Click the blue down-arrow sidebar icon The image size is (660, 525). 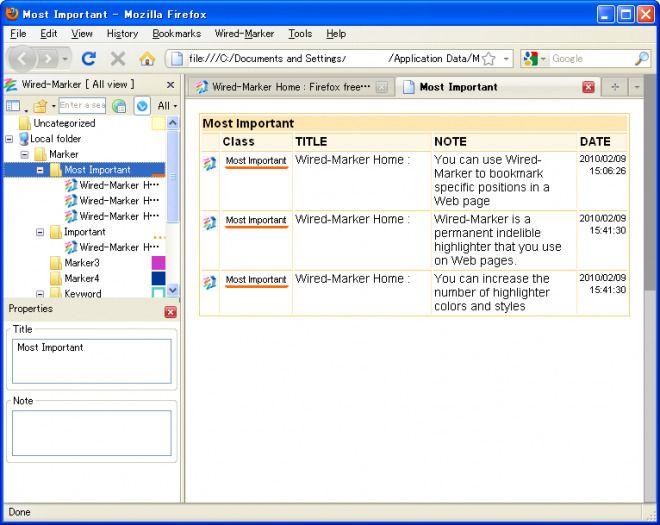pos(142,105)
